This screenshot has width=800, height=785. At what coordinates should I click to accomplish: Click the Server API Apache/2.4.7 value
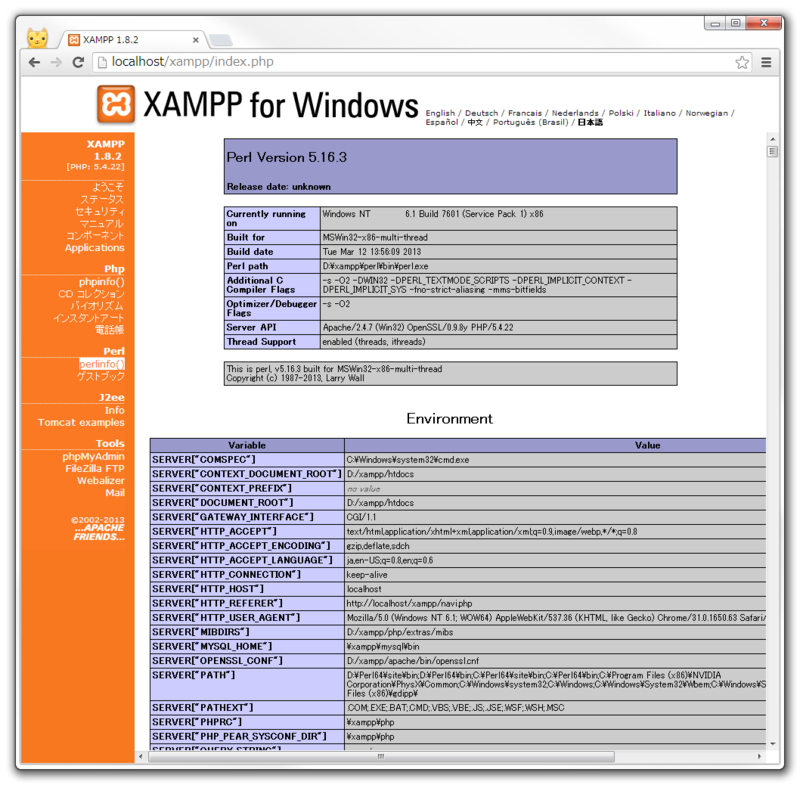click(418, 327)
